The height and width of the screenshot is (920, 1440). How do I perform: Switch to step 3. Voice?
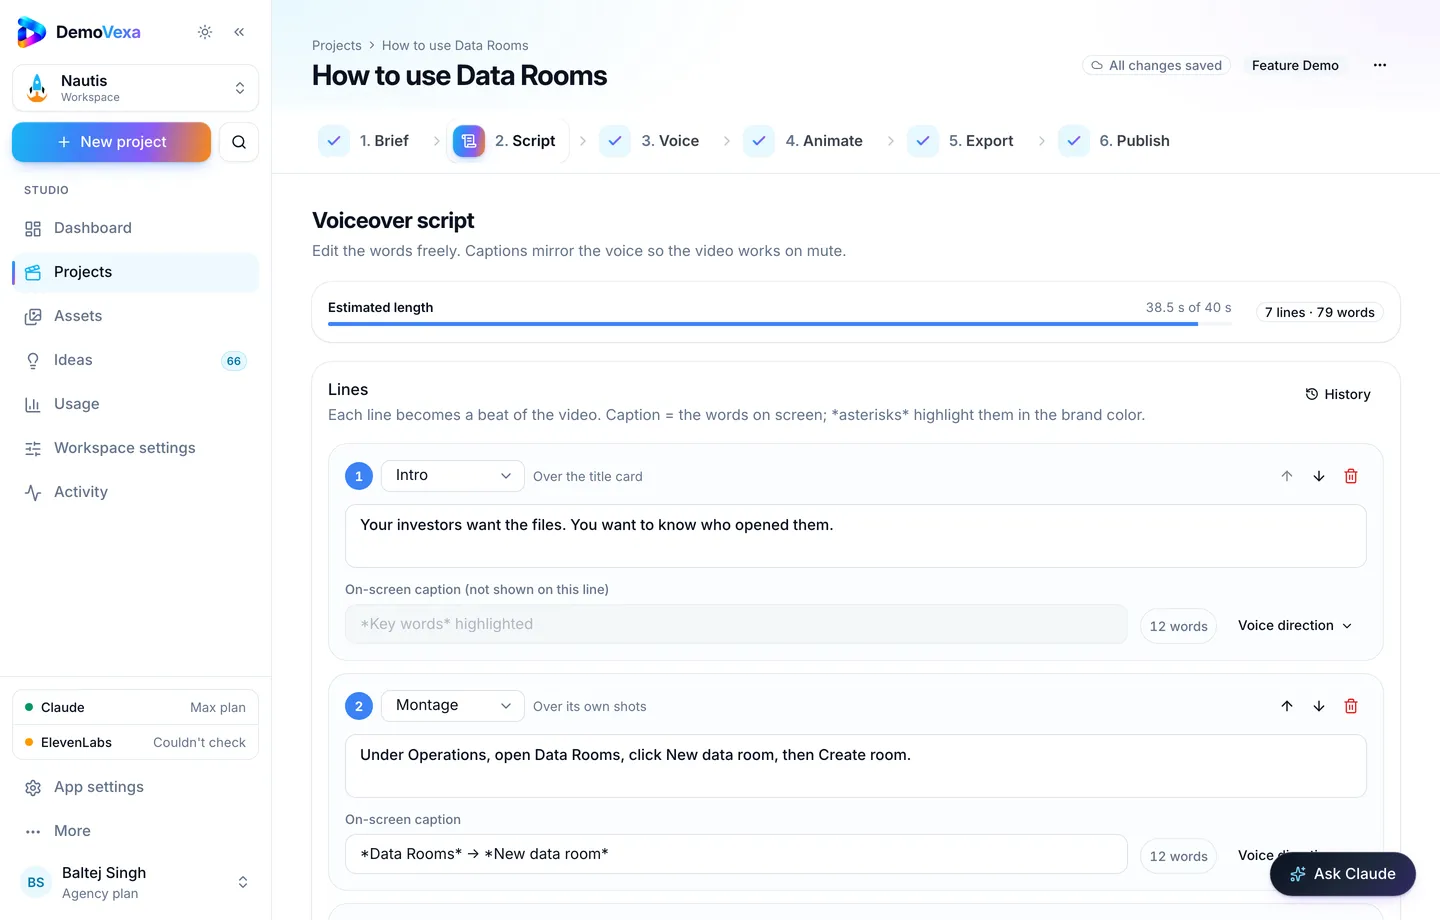click(650, 141)
